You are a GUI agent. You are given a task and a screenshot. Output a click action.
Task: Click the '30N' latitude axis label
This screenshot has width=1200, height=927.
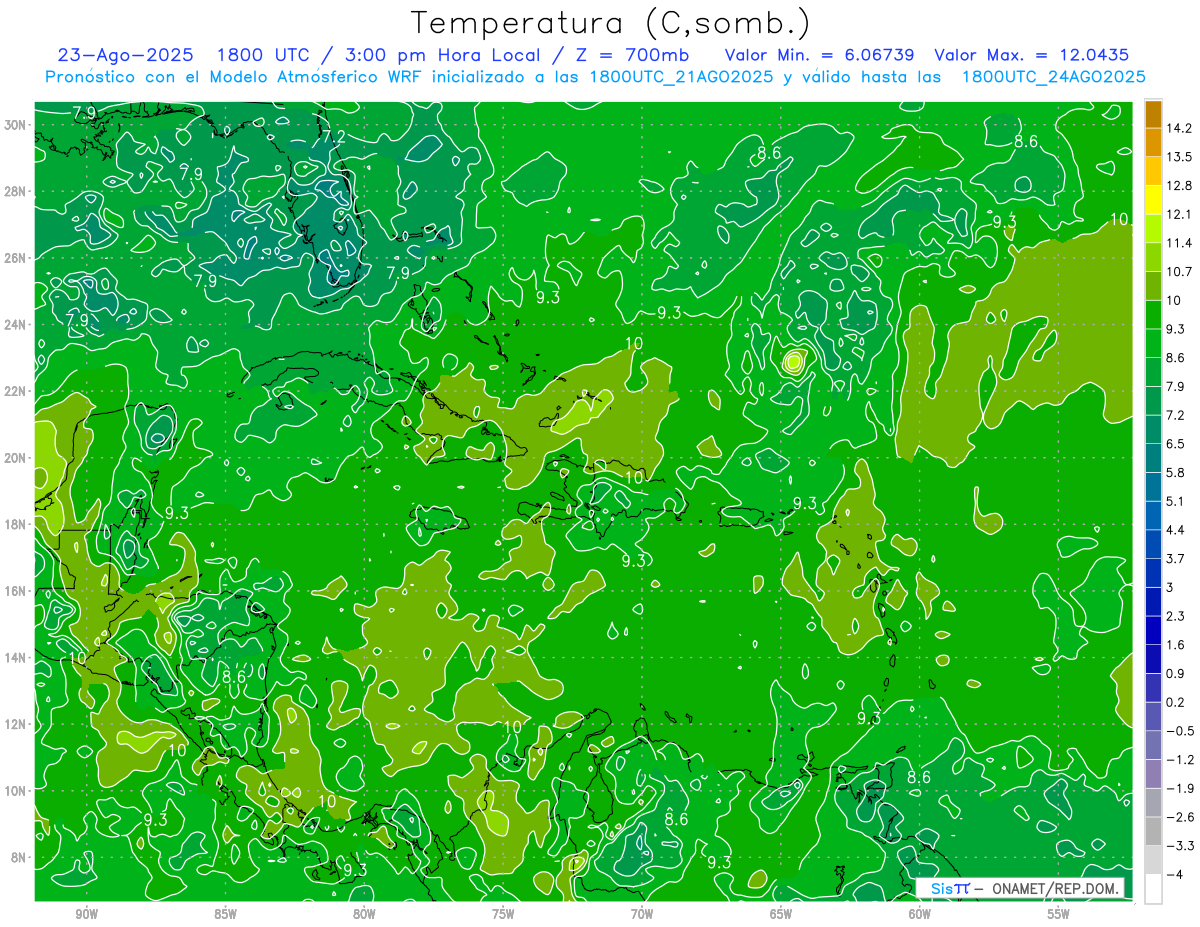pos(15,124)
